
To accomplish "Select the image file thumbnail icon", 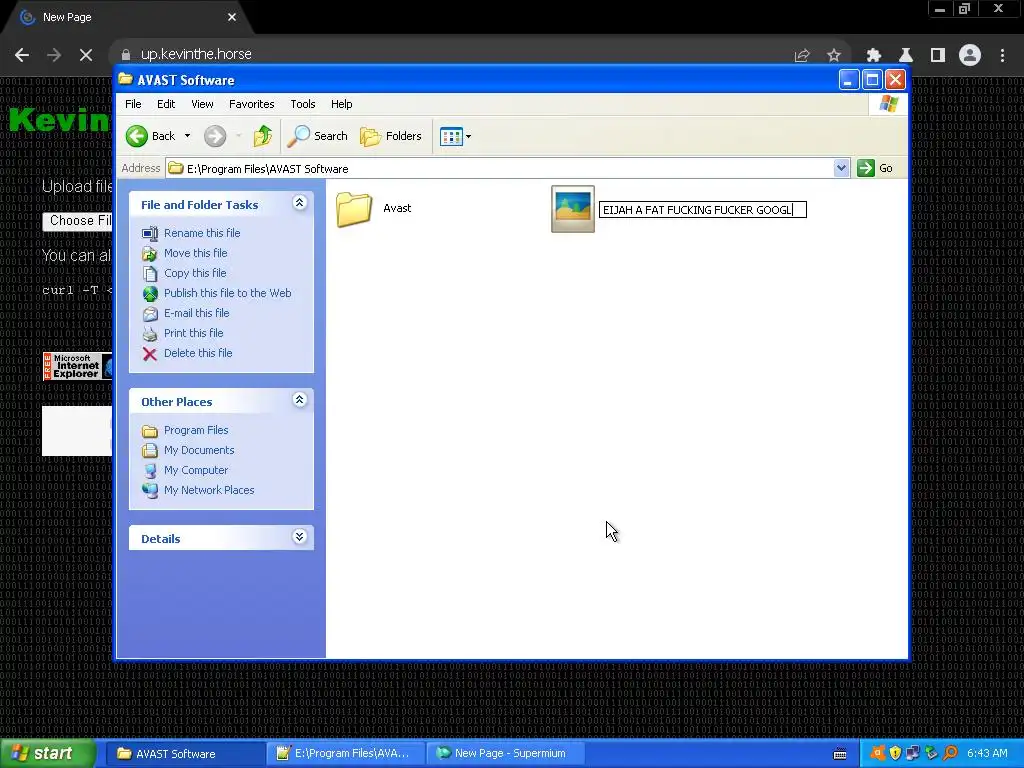I will point(573,209).
